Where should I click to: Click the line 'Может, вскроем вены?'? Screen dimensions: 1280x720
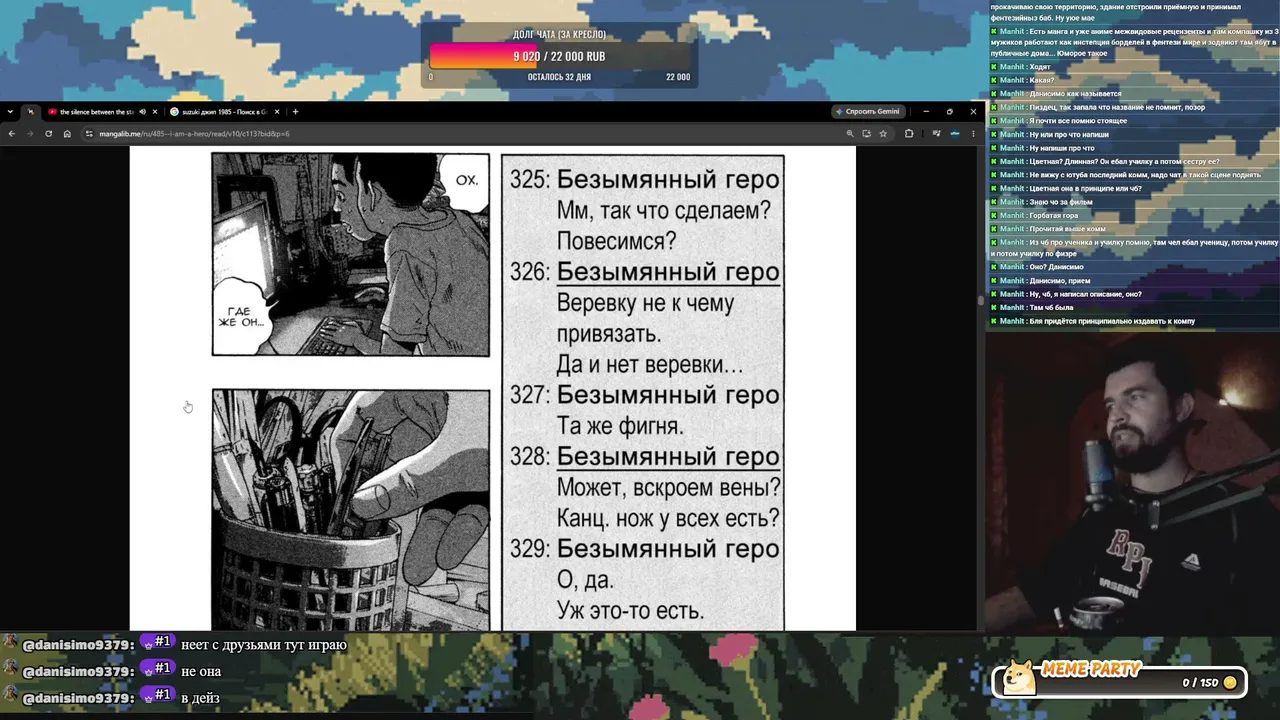point(668,488)
